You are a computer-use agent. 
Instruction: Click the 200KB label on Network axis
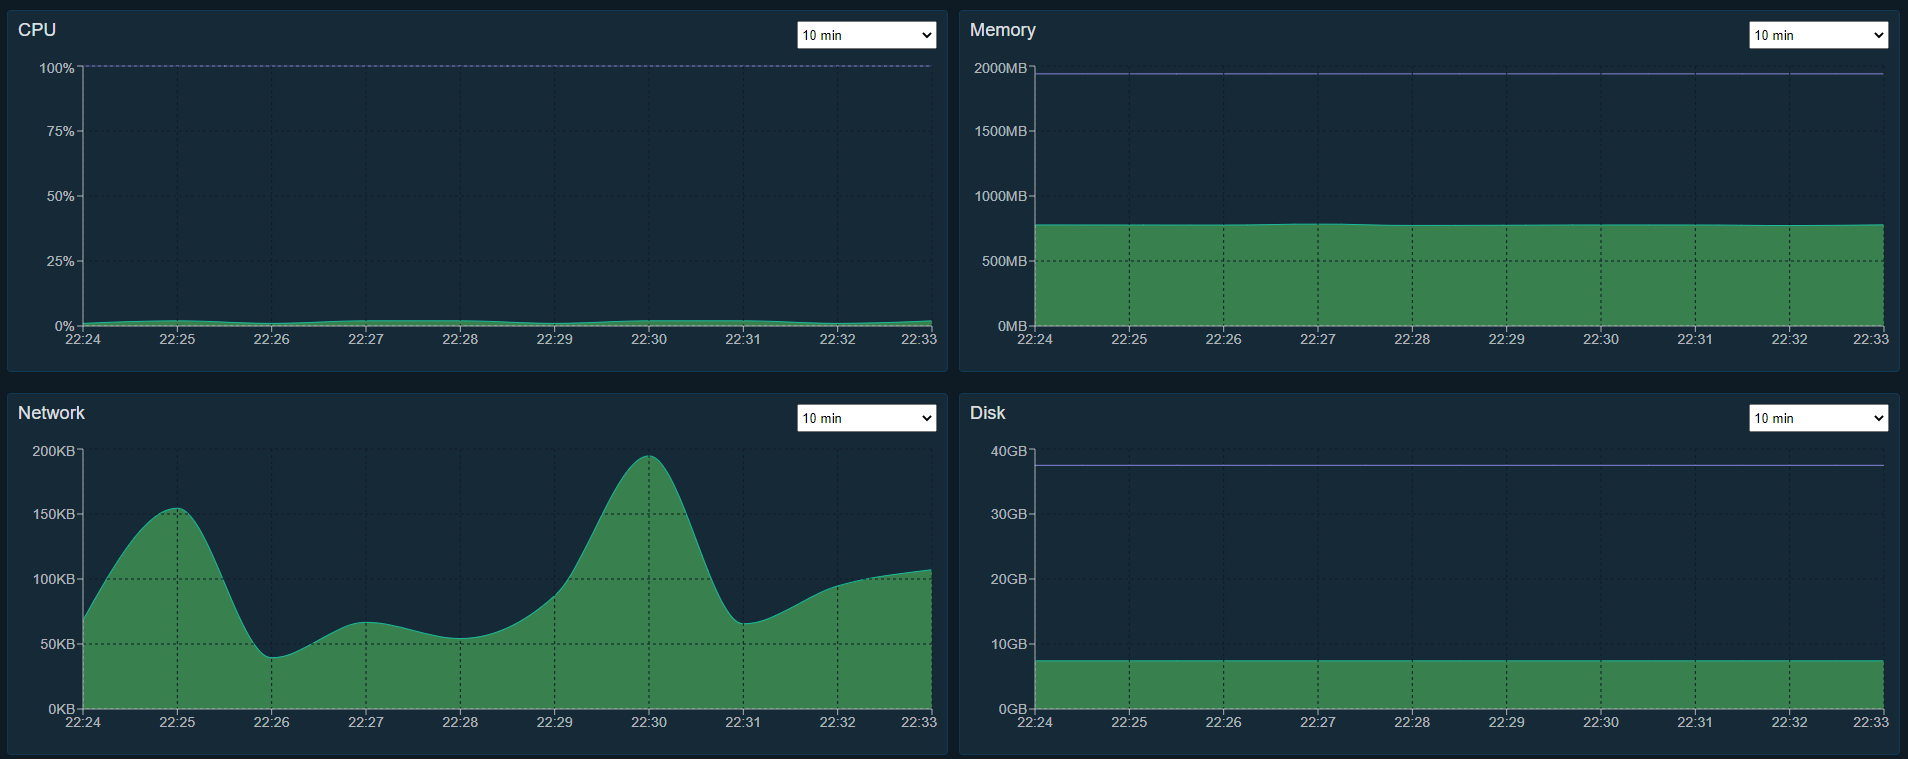point(53,451)
